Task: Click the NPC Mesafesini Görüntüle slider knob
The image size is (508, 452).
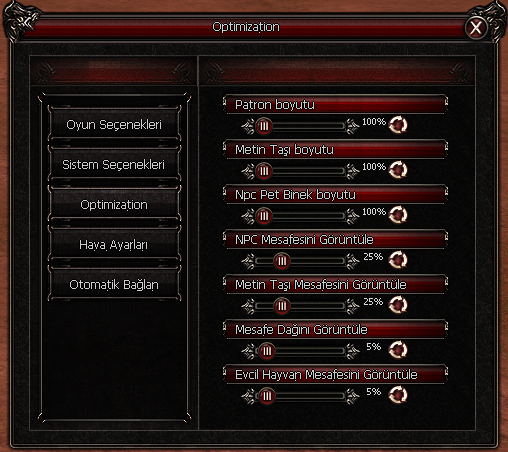Action: click(x=282, y=261)
